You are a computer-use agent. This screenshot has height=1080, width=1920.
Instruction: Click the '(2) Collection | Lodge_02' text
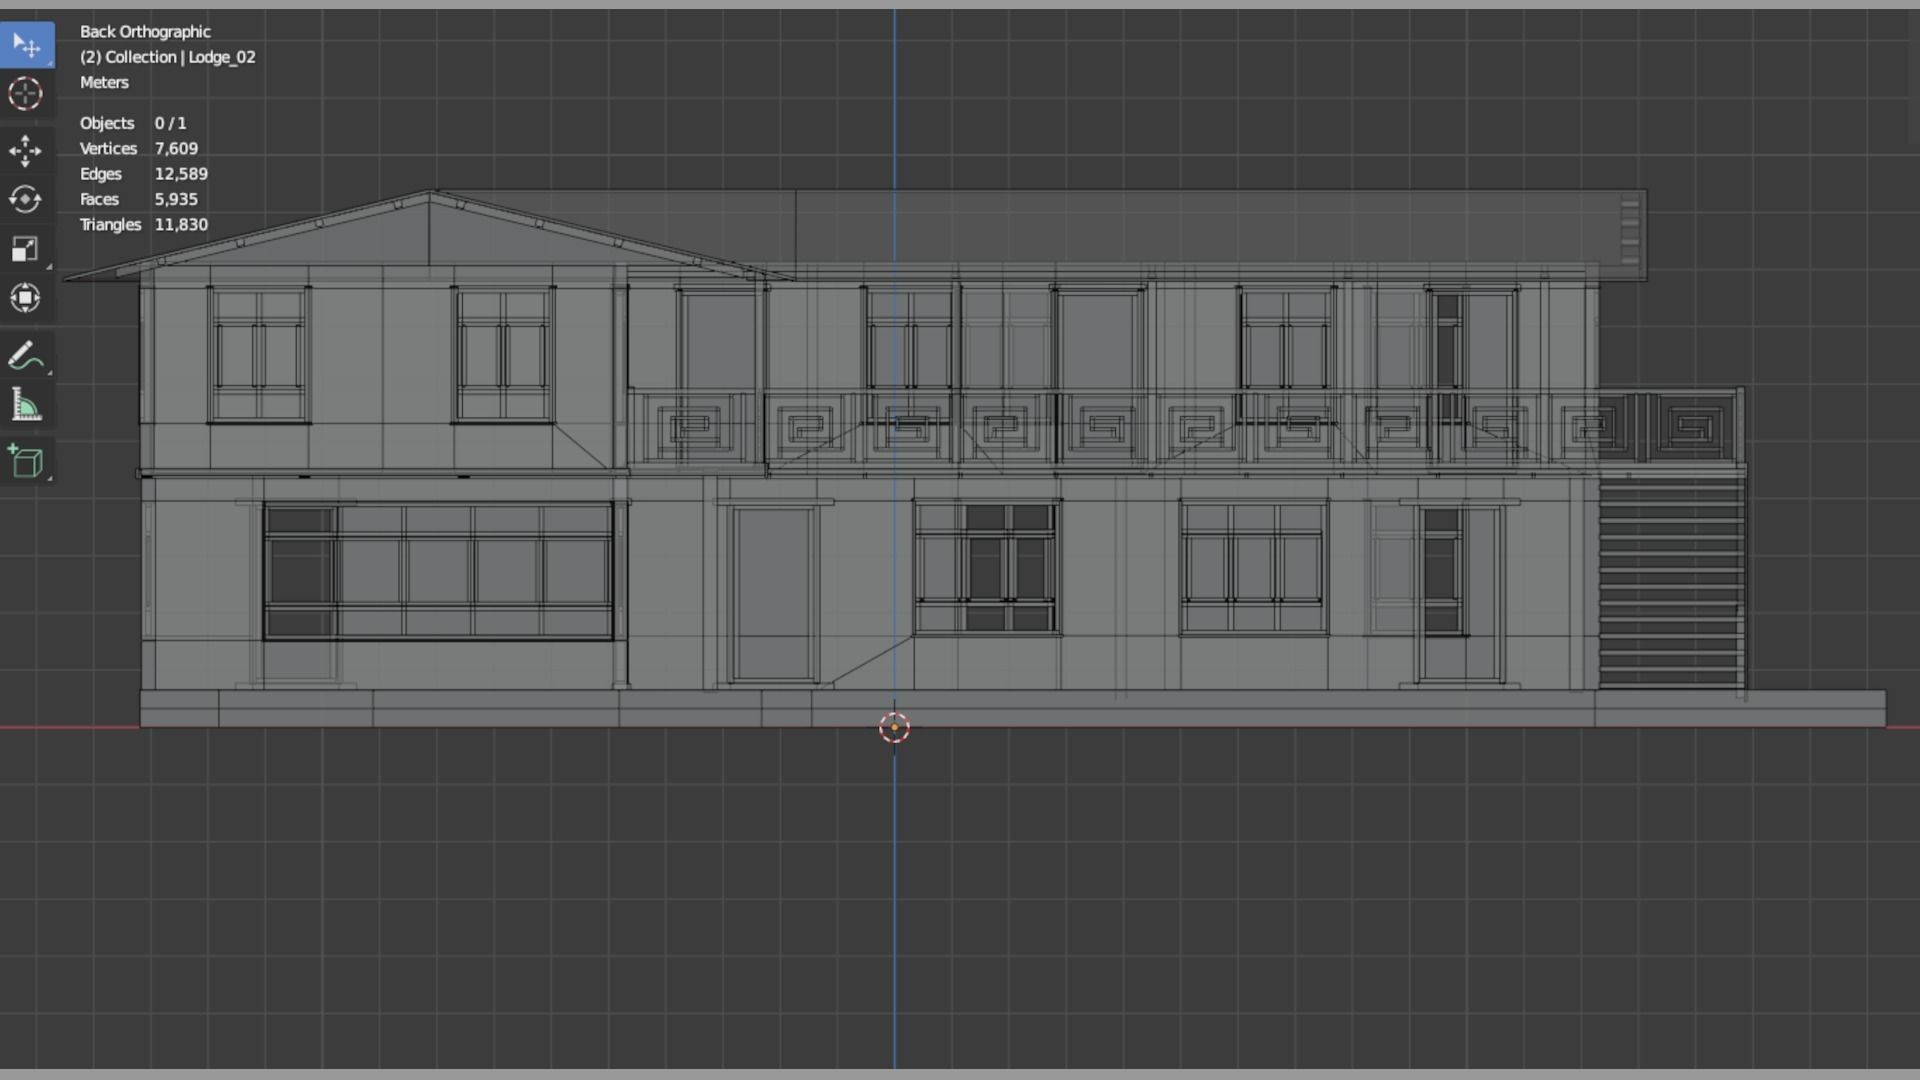point(168,57)
